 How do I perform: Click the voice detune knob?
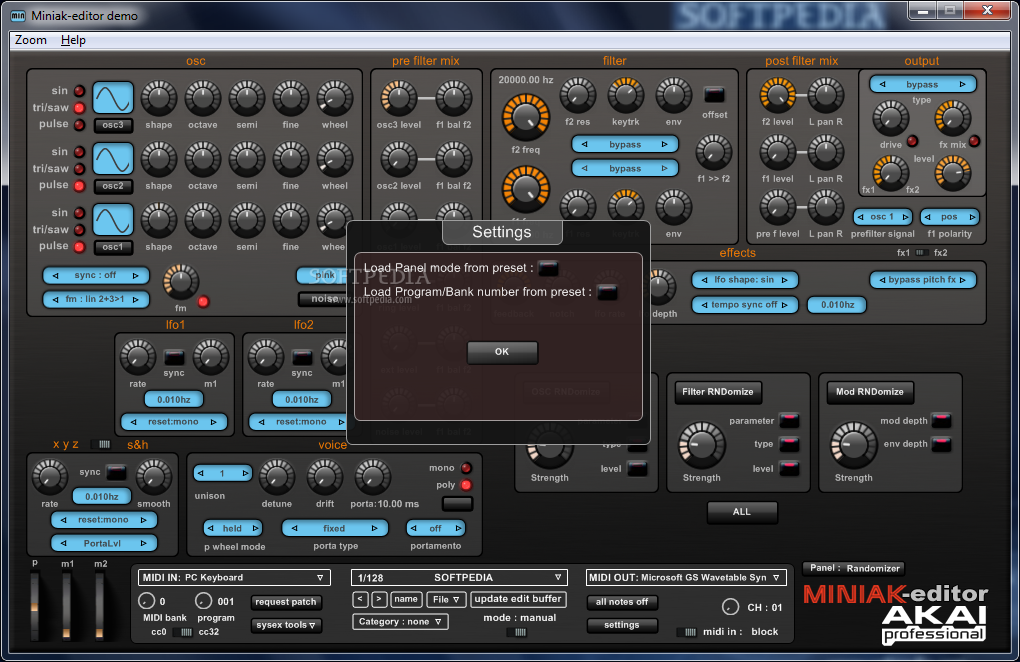276,477
